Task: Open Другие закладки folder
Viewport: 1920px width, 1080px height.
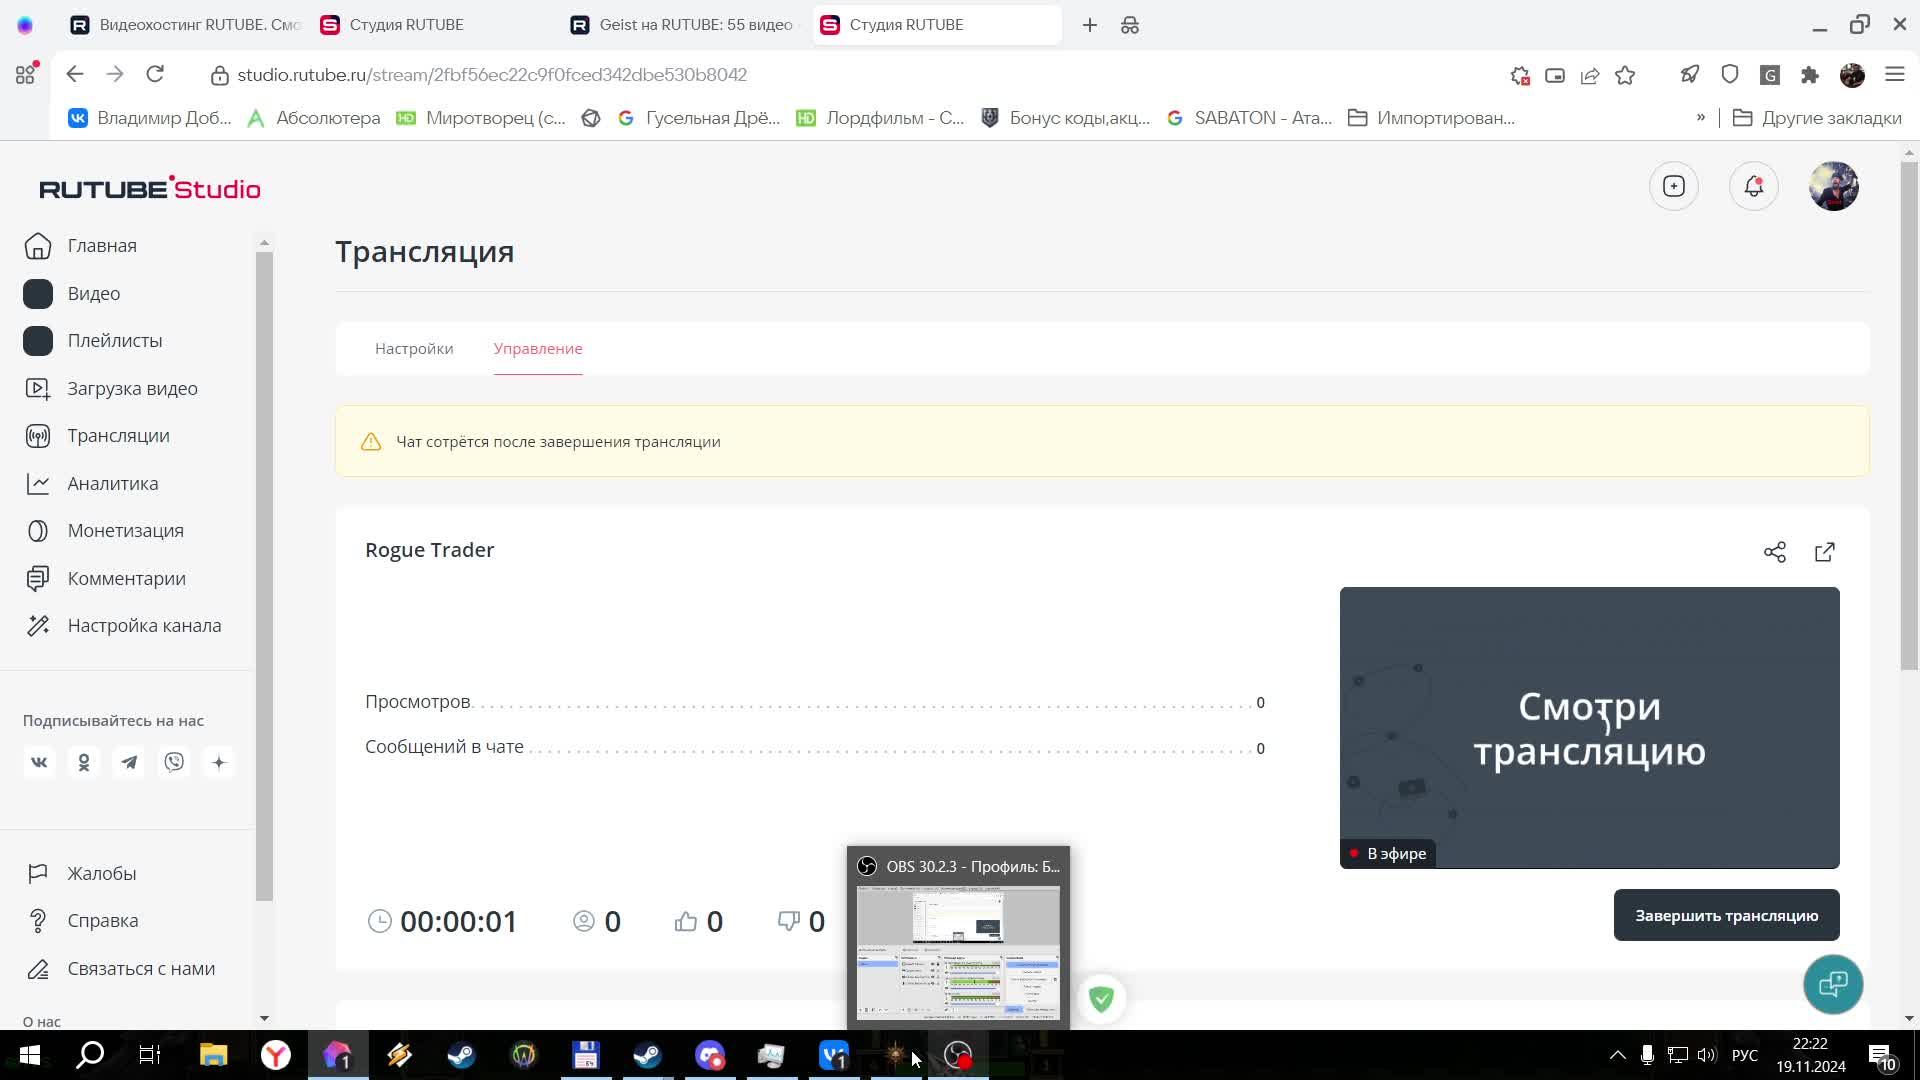Action: pyautogui.click(x=1817, y=118)
